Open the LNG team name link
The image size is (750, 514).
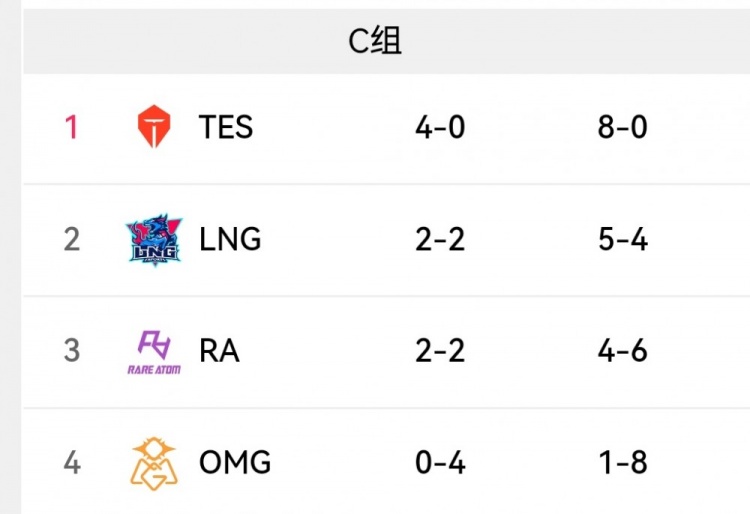(x=230, y=240)
